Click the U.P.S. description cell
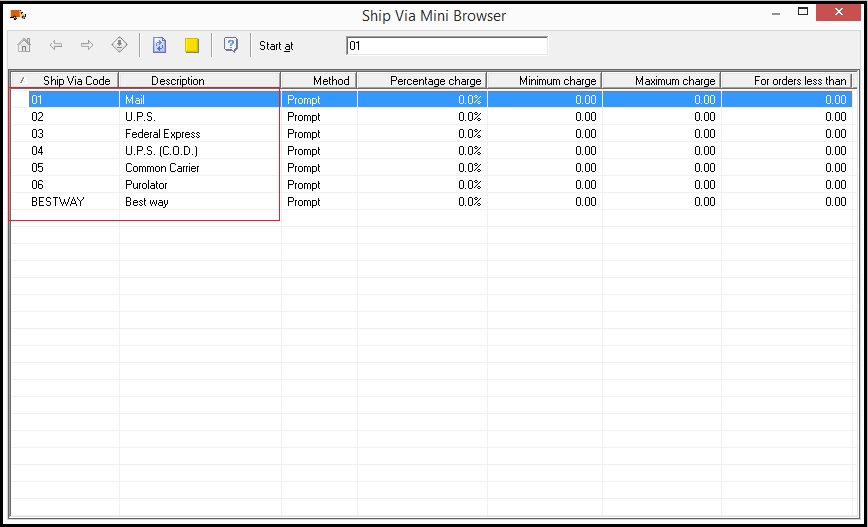 coord(200,117)
